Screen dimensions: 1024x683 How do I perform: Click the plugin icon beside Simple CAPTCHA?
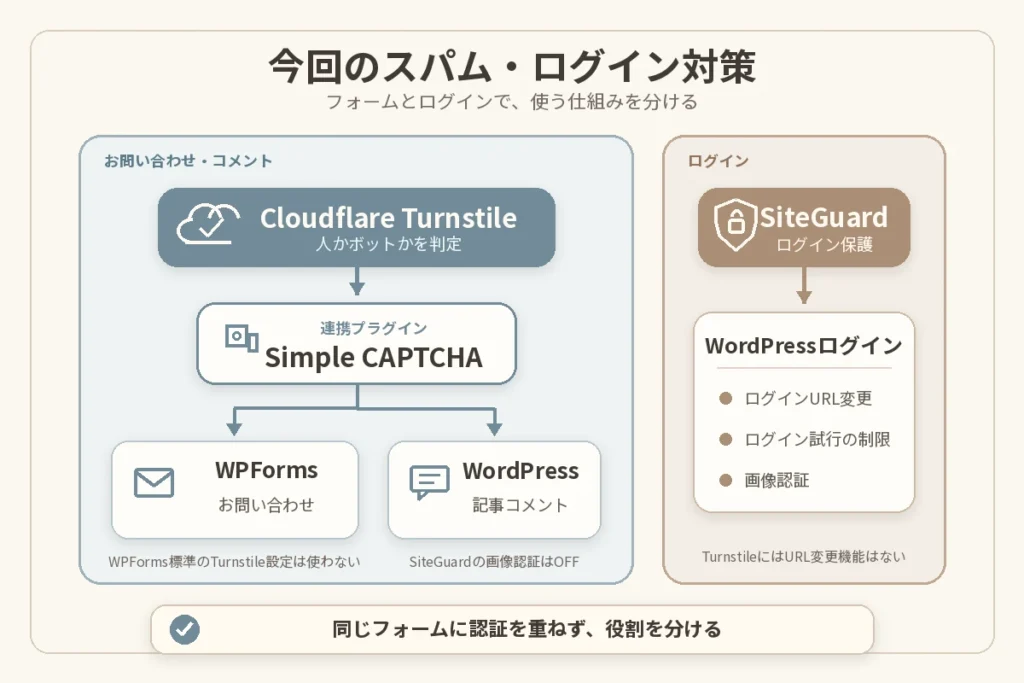(242, 338)
